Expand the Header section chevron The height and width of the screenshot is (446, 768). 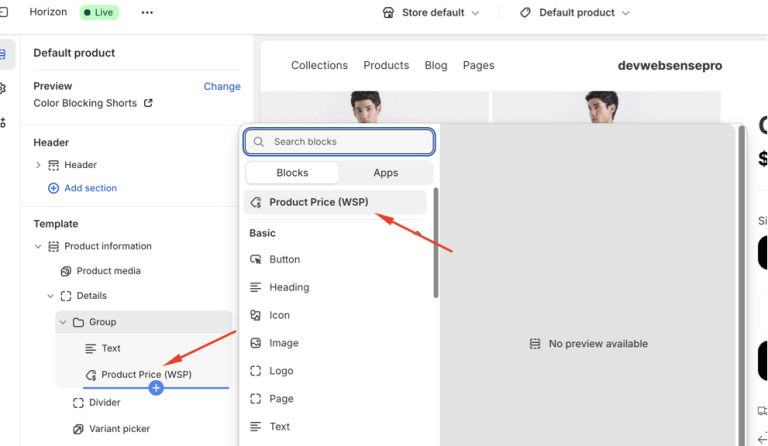click(x=38, y=165)
